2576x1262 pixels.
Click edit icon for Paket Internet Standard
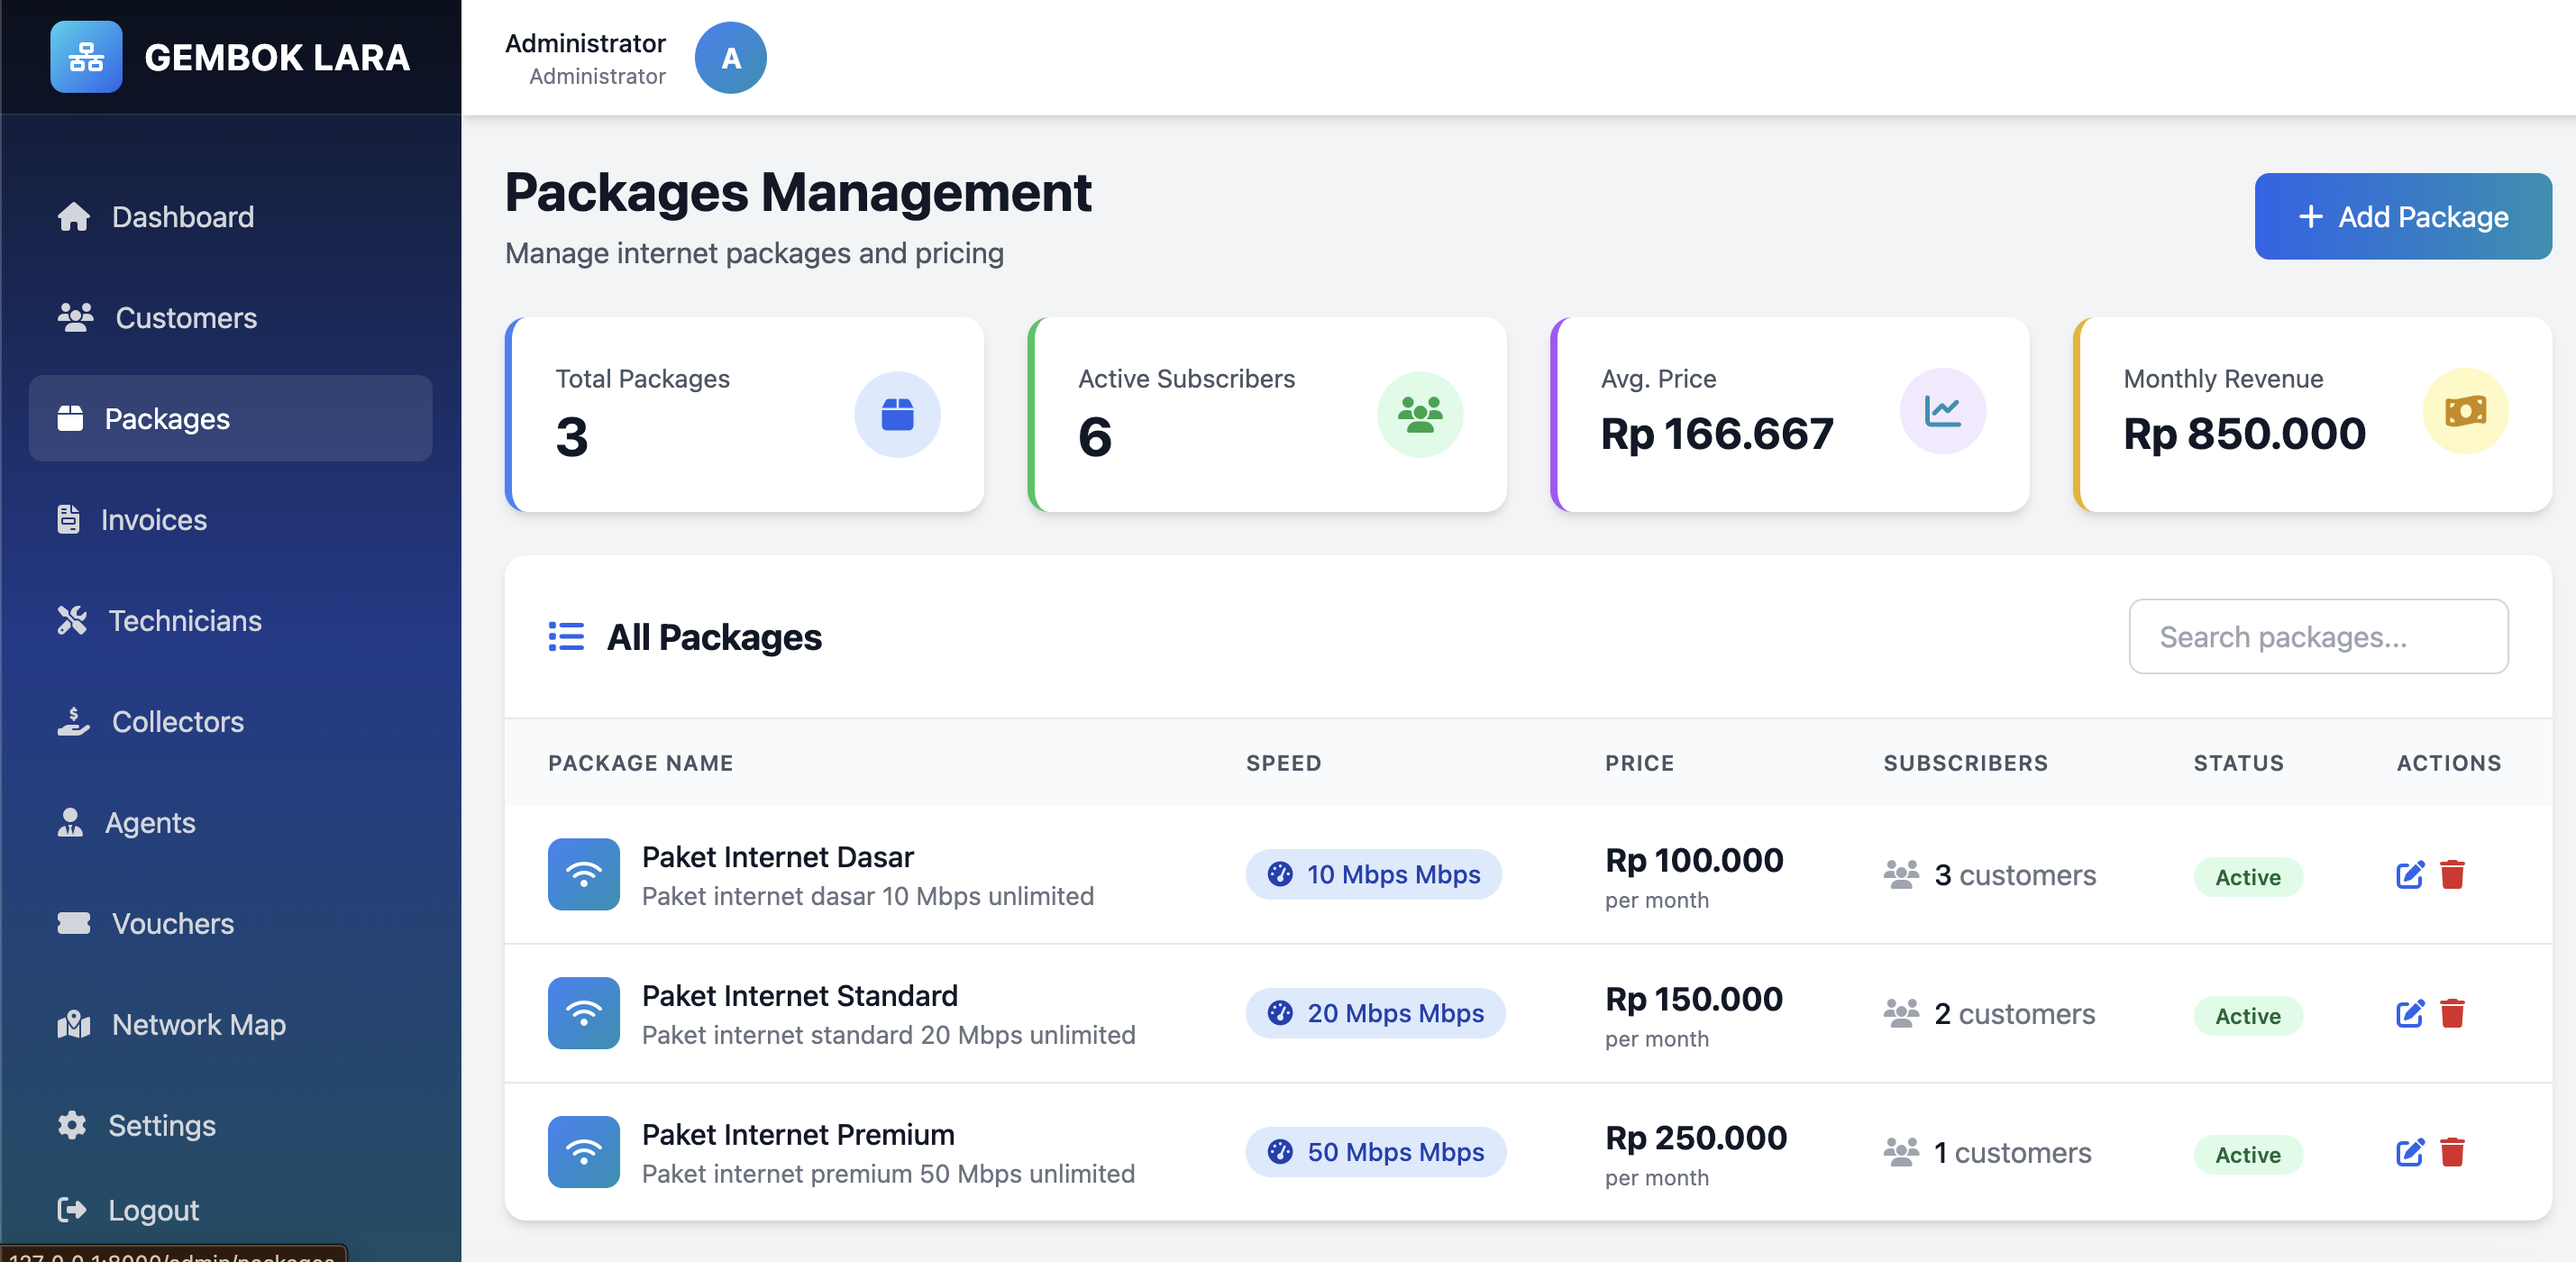(2409, 1014)
